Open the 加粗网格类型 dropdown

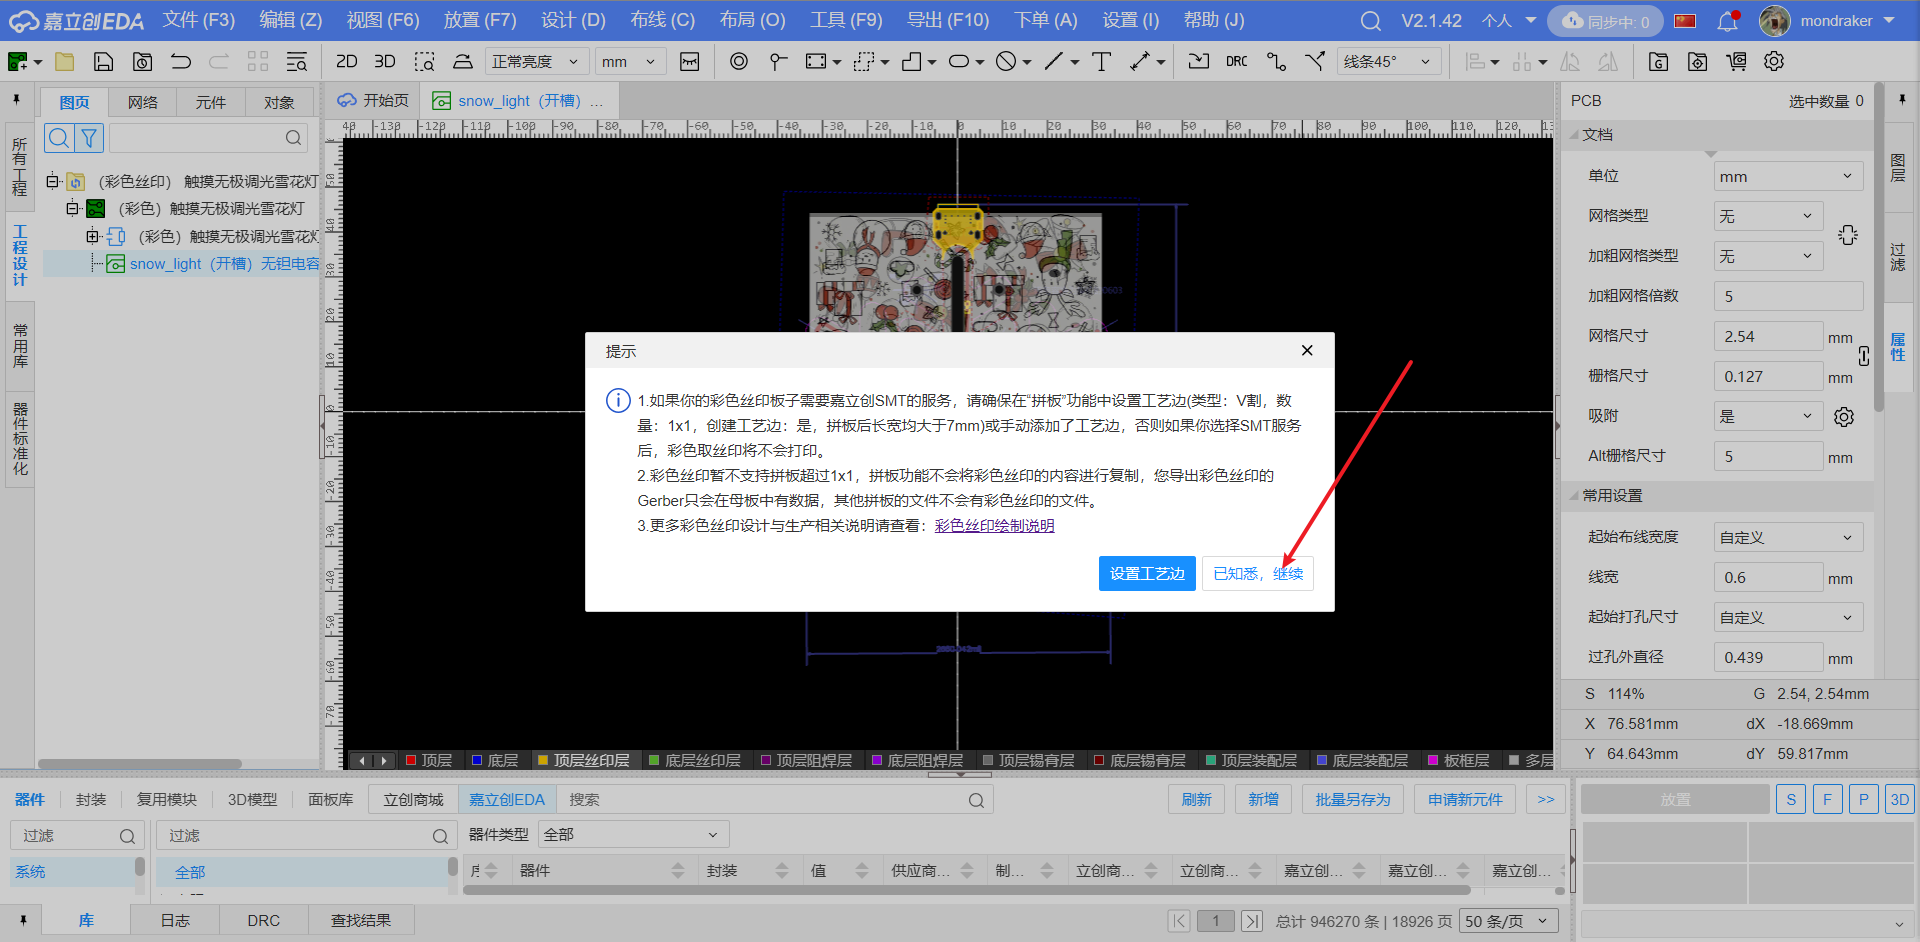(x=1768, y=256)
